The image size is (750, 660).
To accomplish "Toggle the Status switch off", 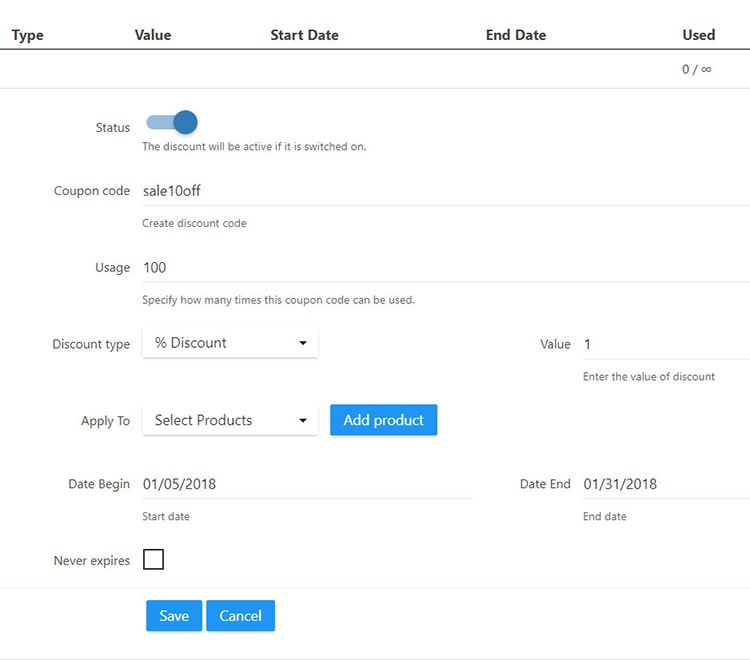I will 172,123.
